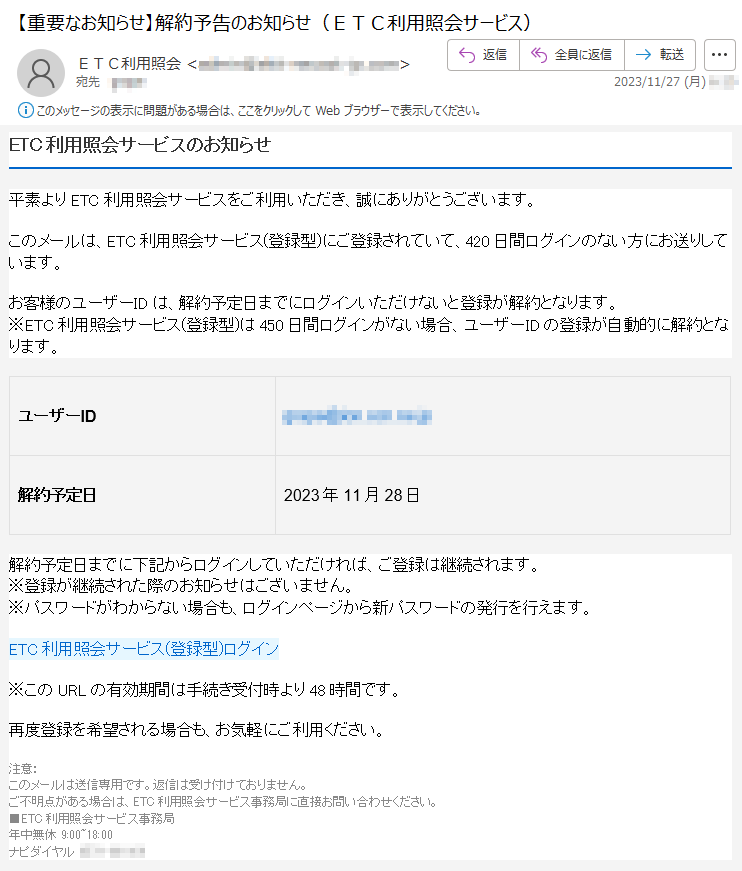Click the double-arrow reply-all icon
Viewport: 742px width, 871px height.
click(539, 54)
